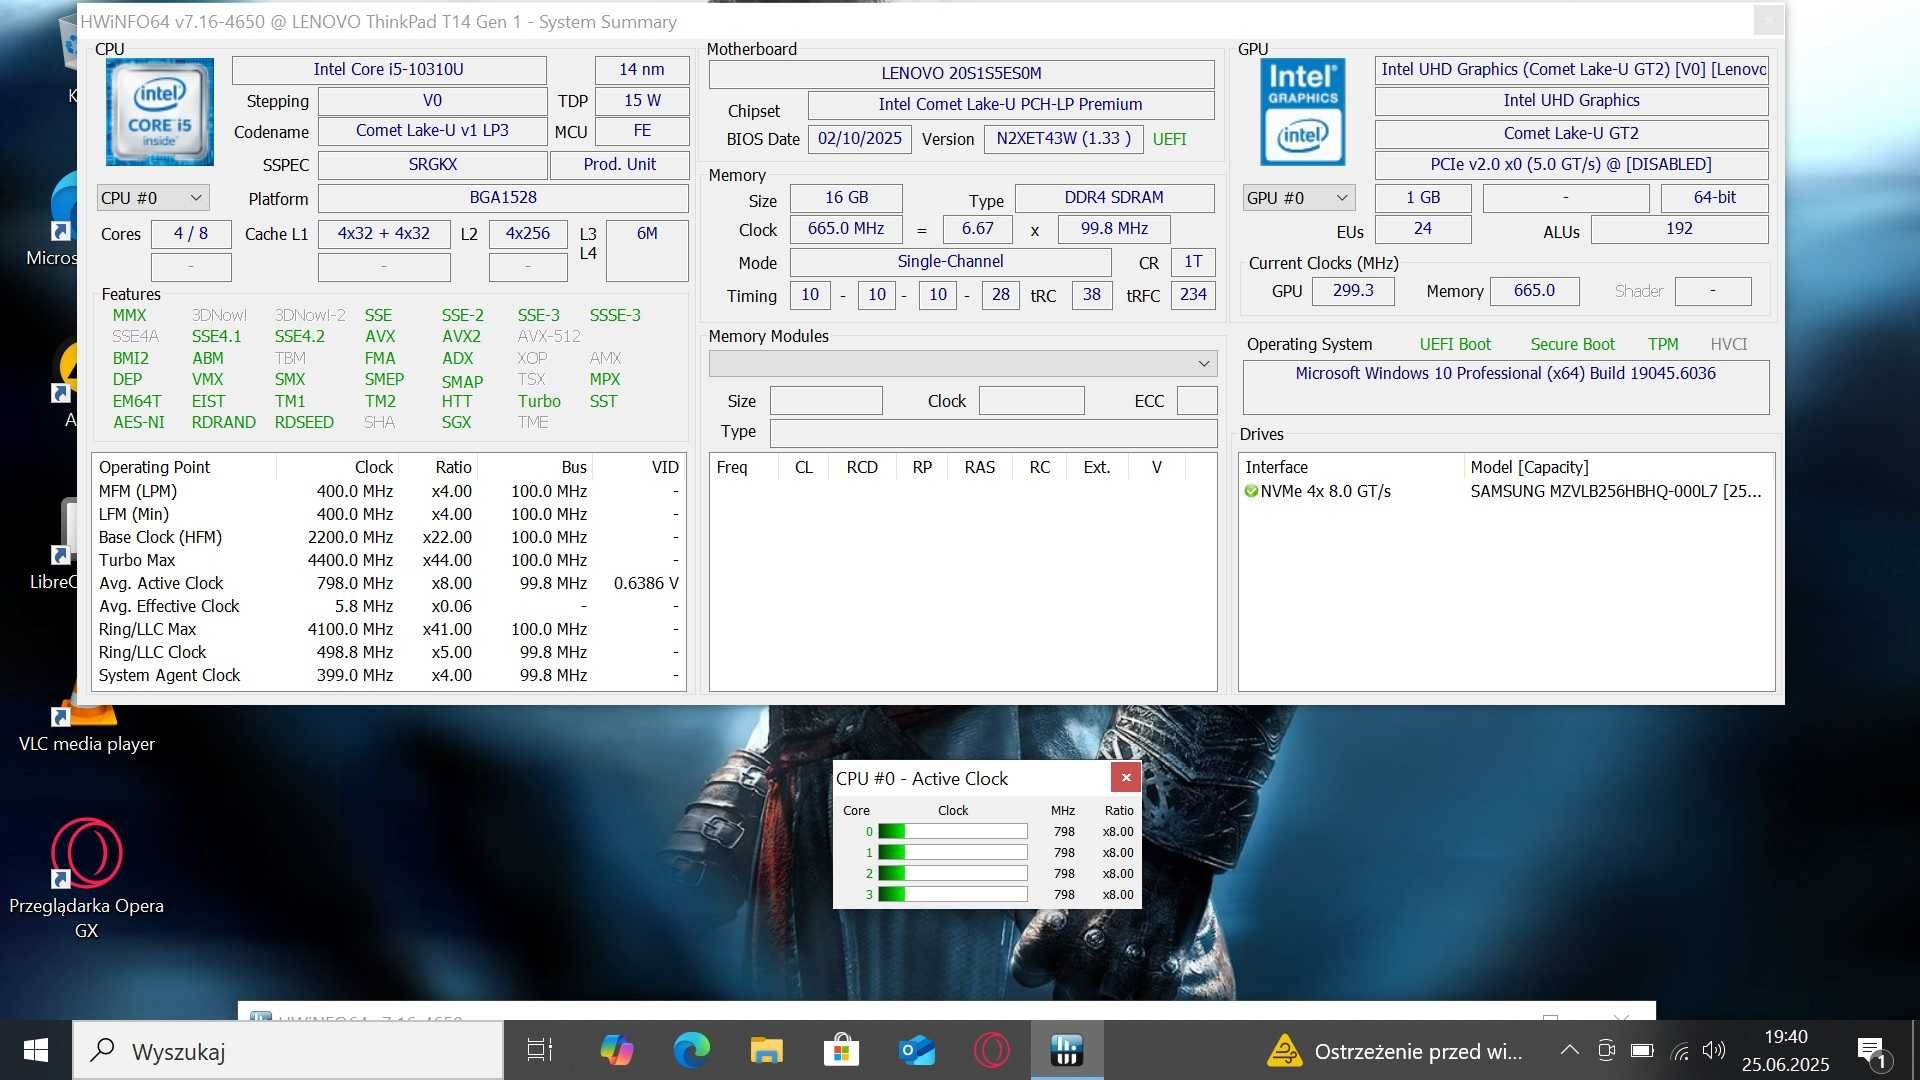Click the SAMSUNG MZVLB256HBHQ drive entry

coord(1615,491)
